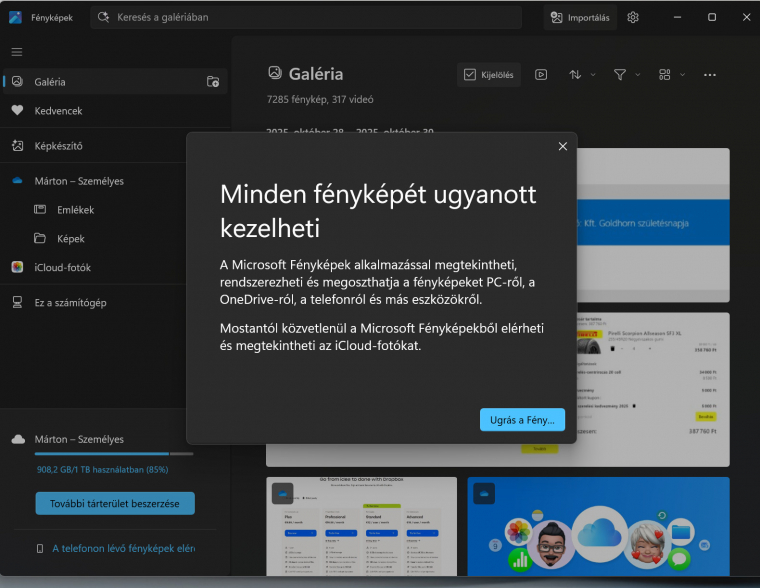Screen dimensions: 760x588
Task: Open Photos settings gear icon
Action: [633, 17]
